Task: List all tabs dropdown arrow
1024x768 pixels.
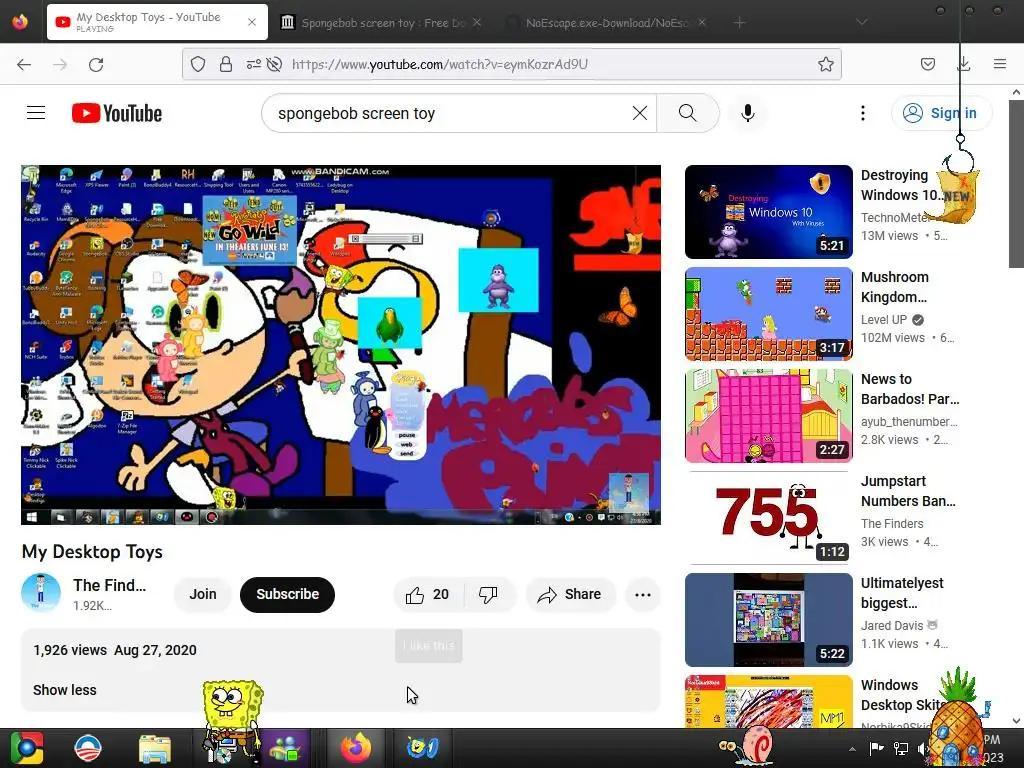Action: click(x=862, y=22)
